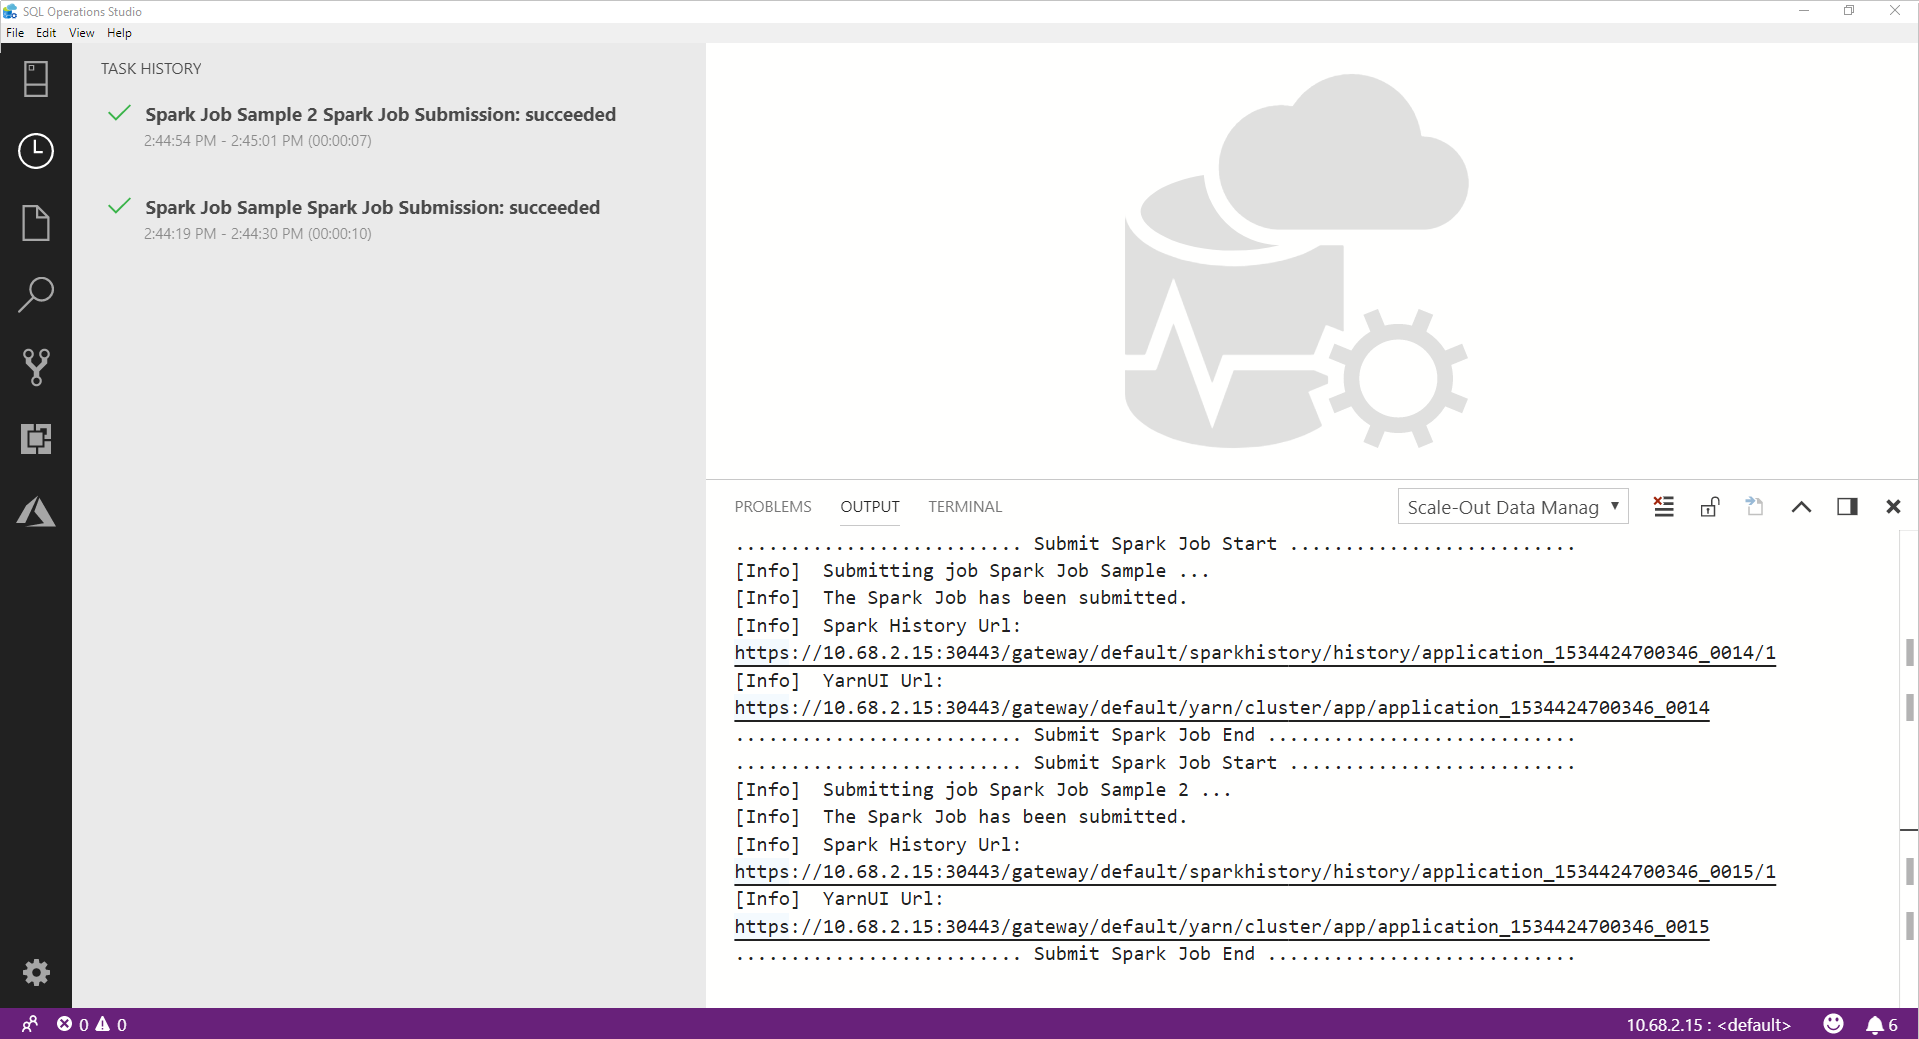Viewport: 1919px width, 1039px height.
Task: Open the Servers view in the sidebar
Action: coord(36,79)
